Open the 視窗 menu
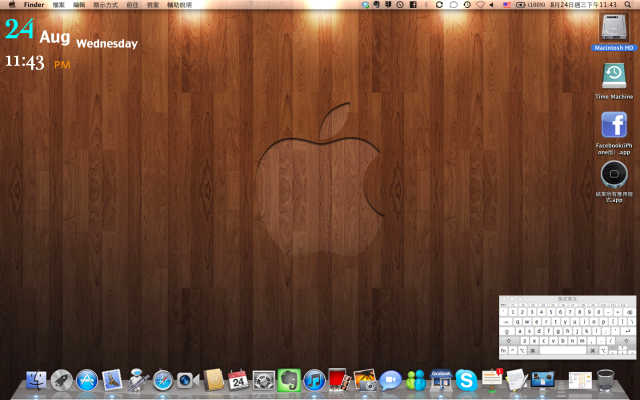The width and height of the screenshot is (640, 400). pyautogui.click(x=153, y=5)
